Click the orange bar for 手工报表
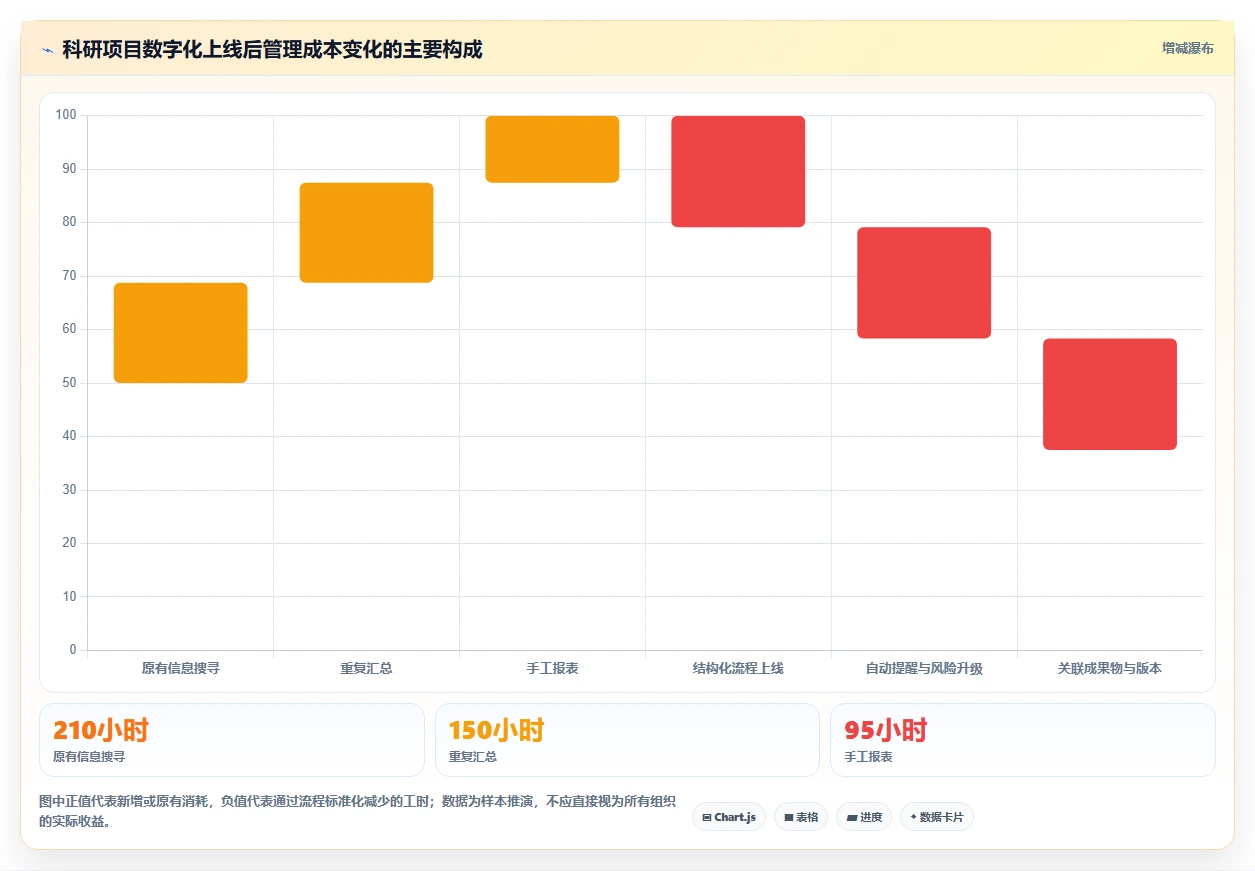 coord(552,149)
